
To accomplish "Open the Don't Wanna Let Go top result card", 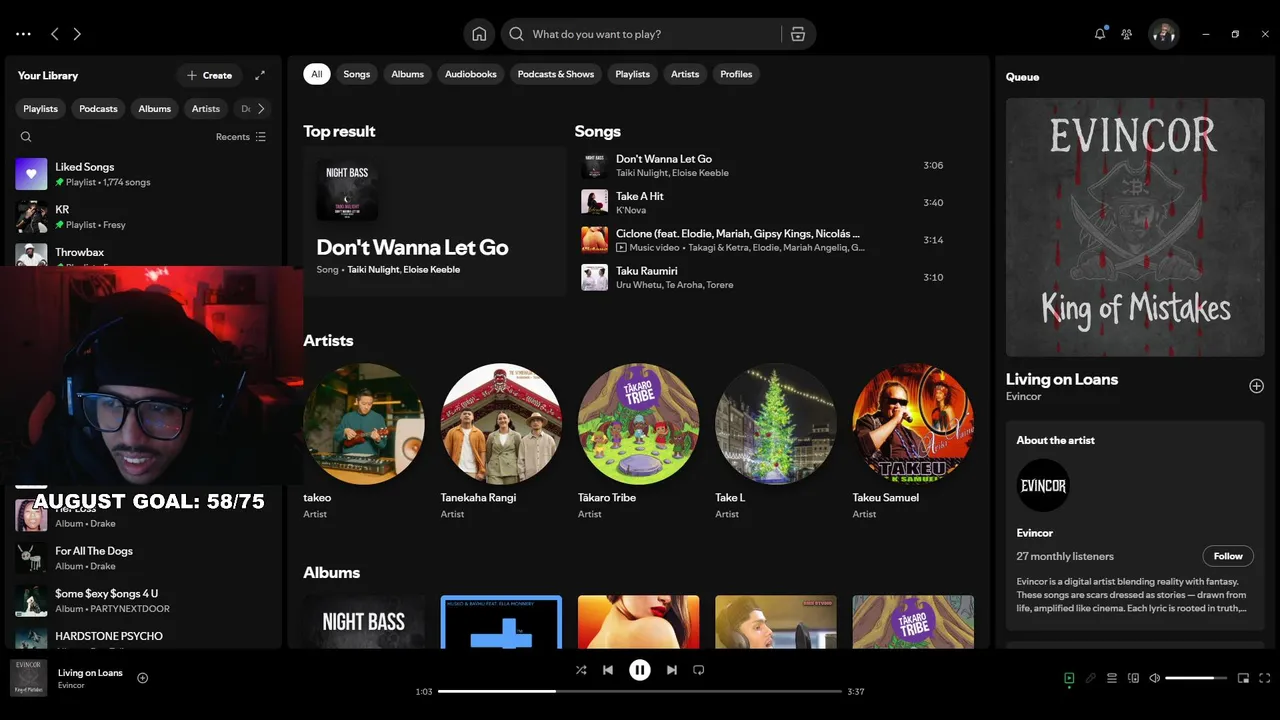I will click(x=435, y=222).
